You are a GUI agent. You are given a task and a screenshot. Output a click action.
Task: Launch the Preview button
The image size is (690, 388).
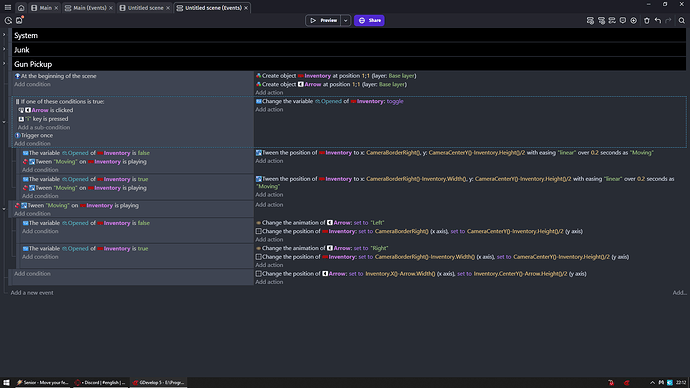pyautogui.click(x=323, y=20)
